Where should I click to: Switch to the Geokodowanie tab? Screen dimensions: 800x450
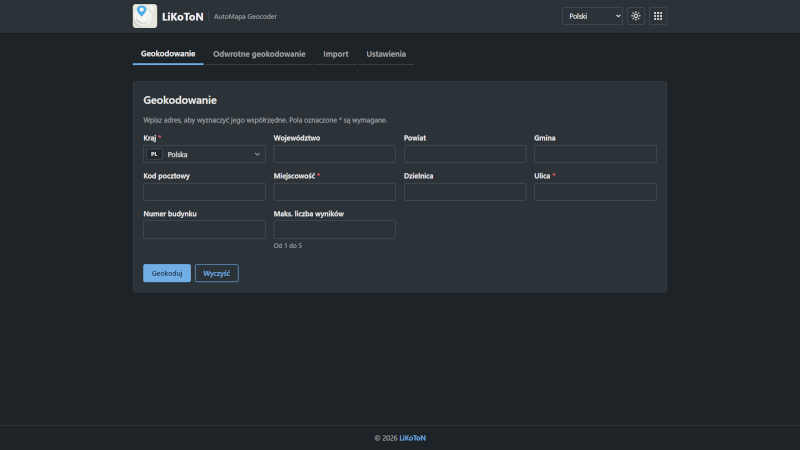pyautogui.click(x=168, y=54)
